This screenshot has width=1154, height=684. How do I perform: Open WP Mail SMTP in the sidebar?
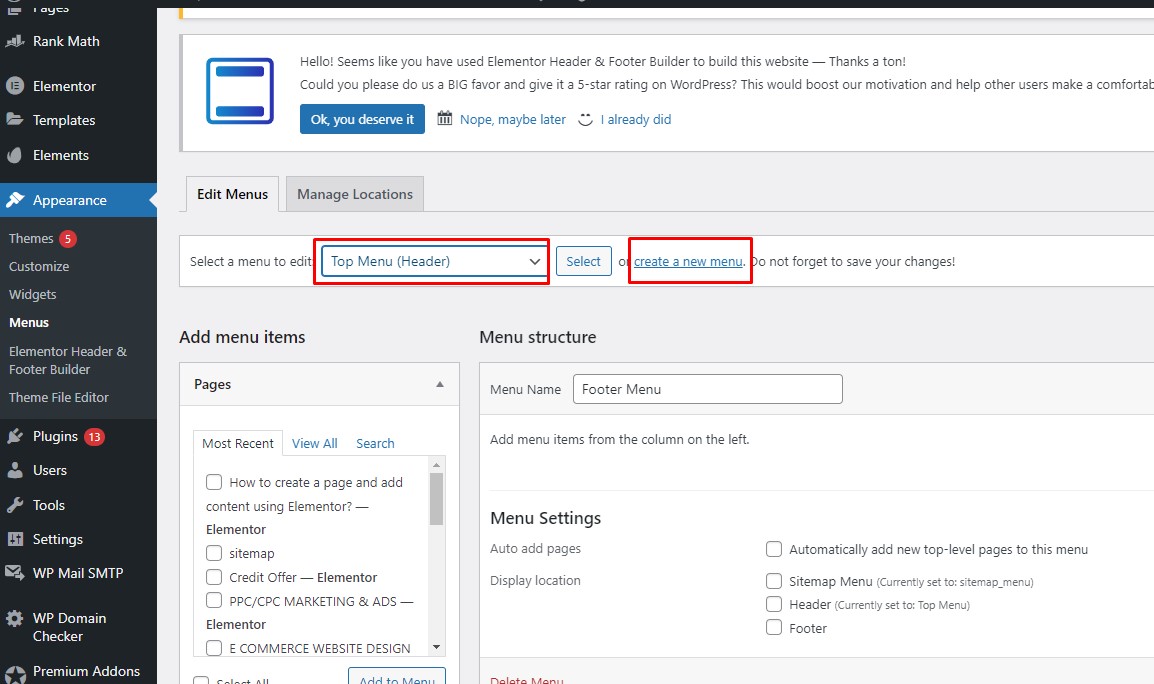(x=78, y=573)
